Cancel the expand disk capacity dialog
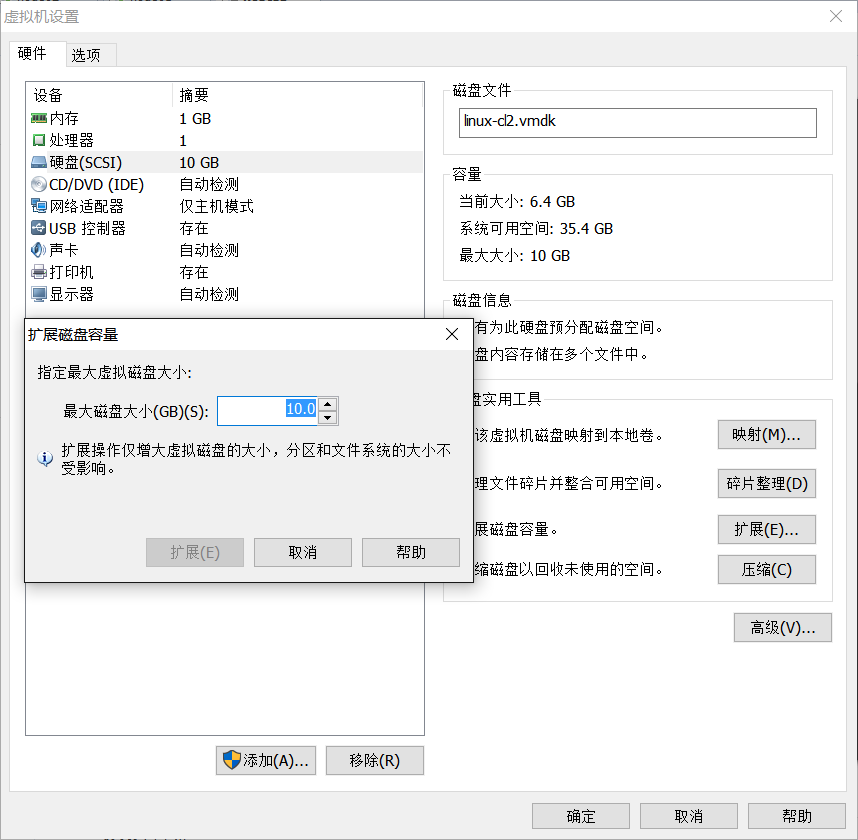Viewport: 858px width, 840px height. [x=302, y=552]
